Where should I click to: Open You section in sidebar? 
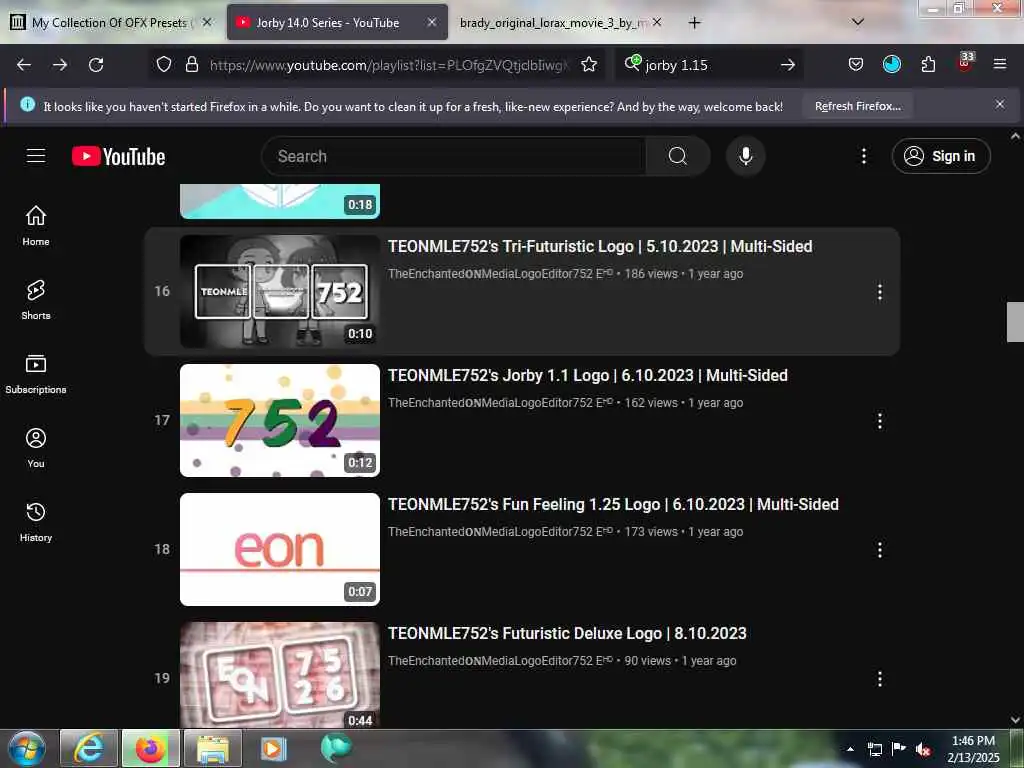pyautogui.click(x=36, y=448)
